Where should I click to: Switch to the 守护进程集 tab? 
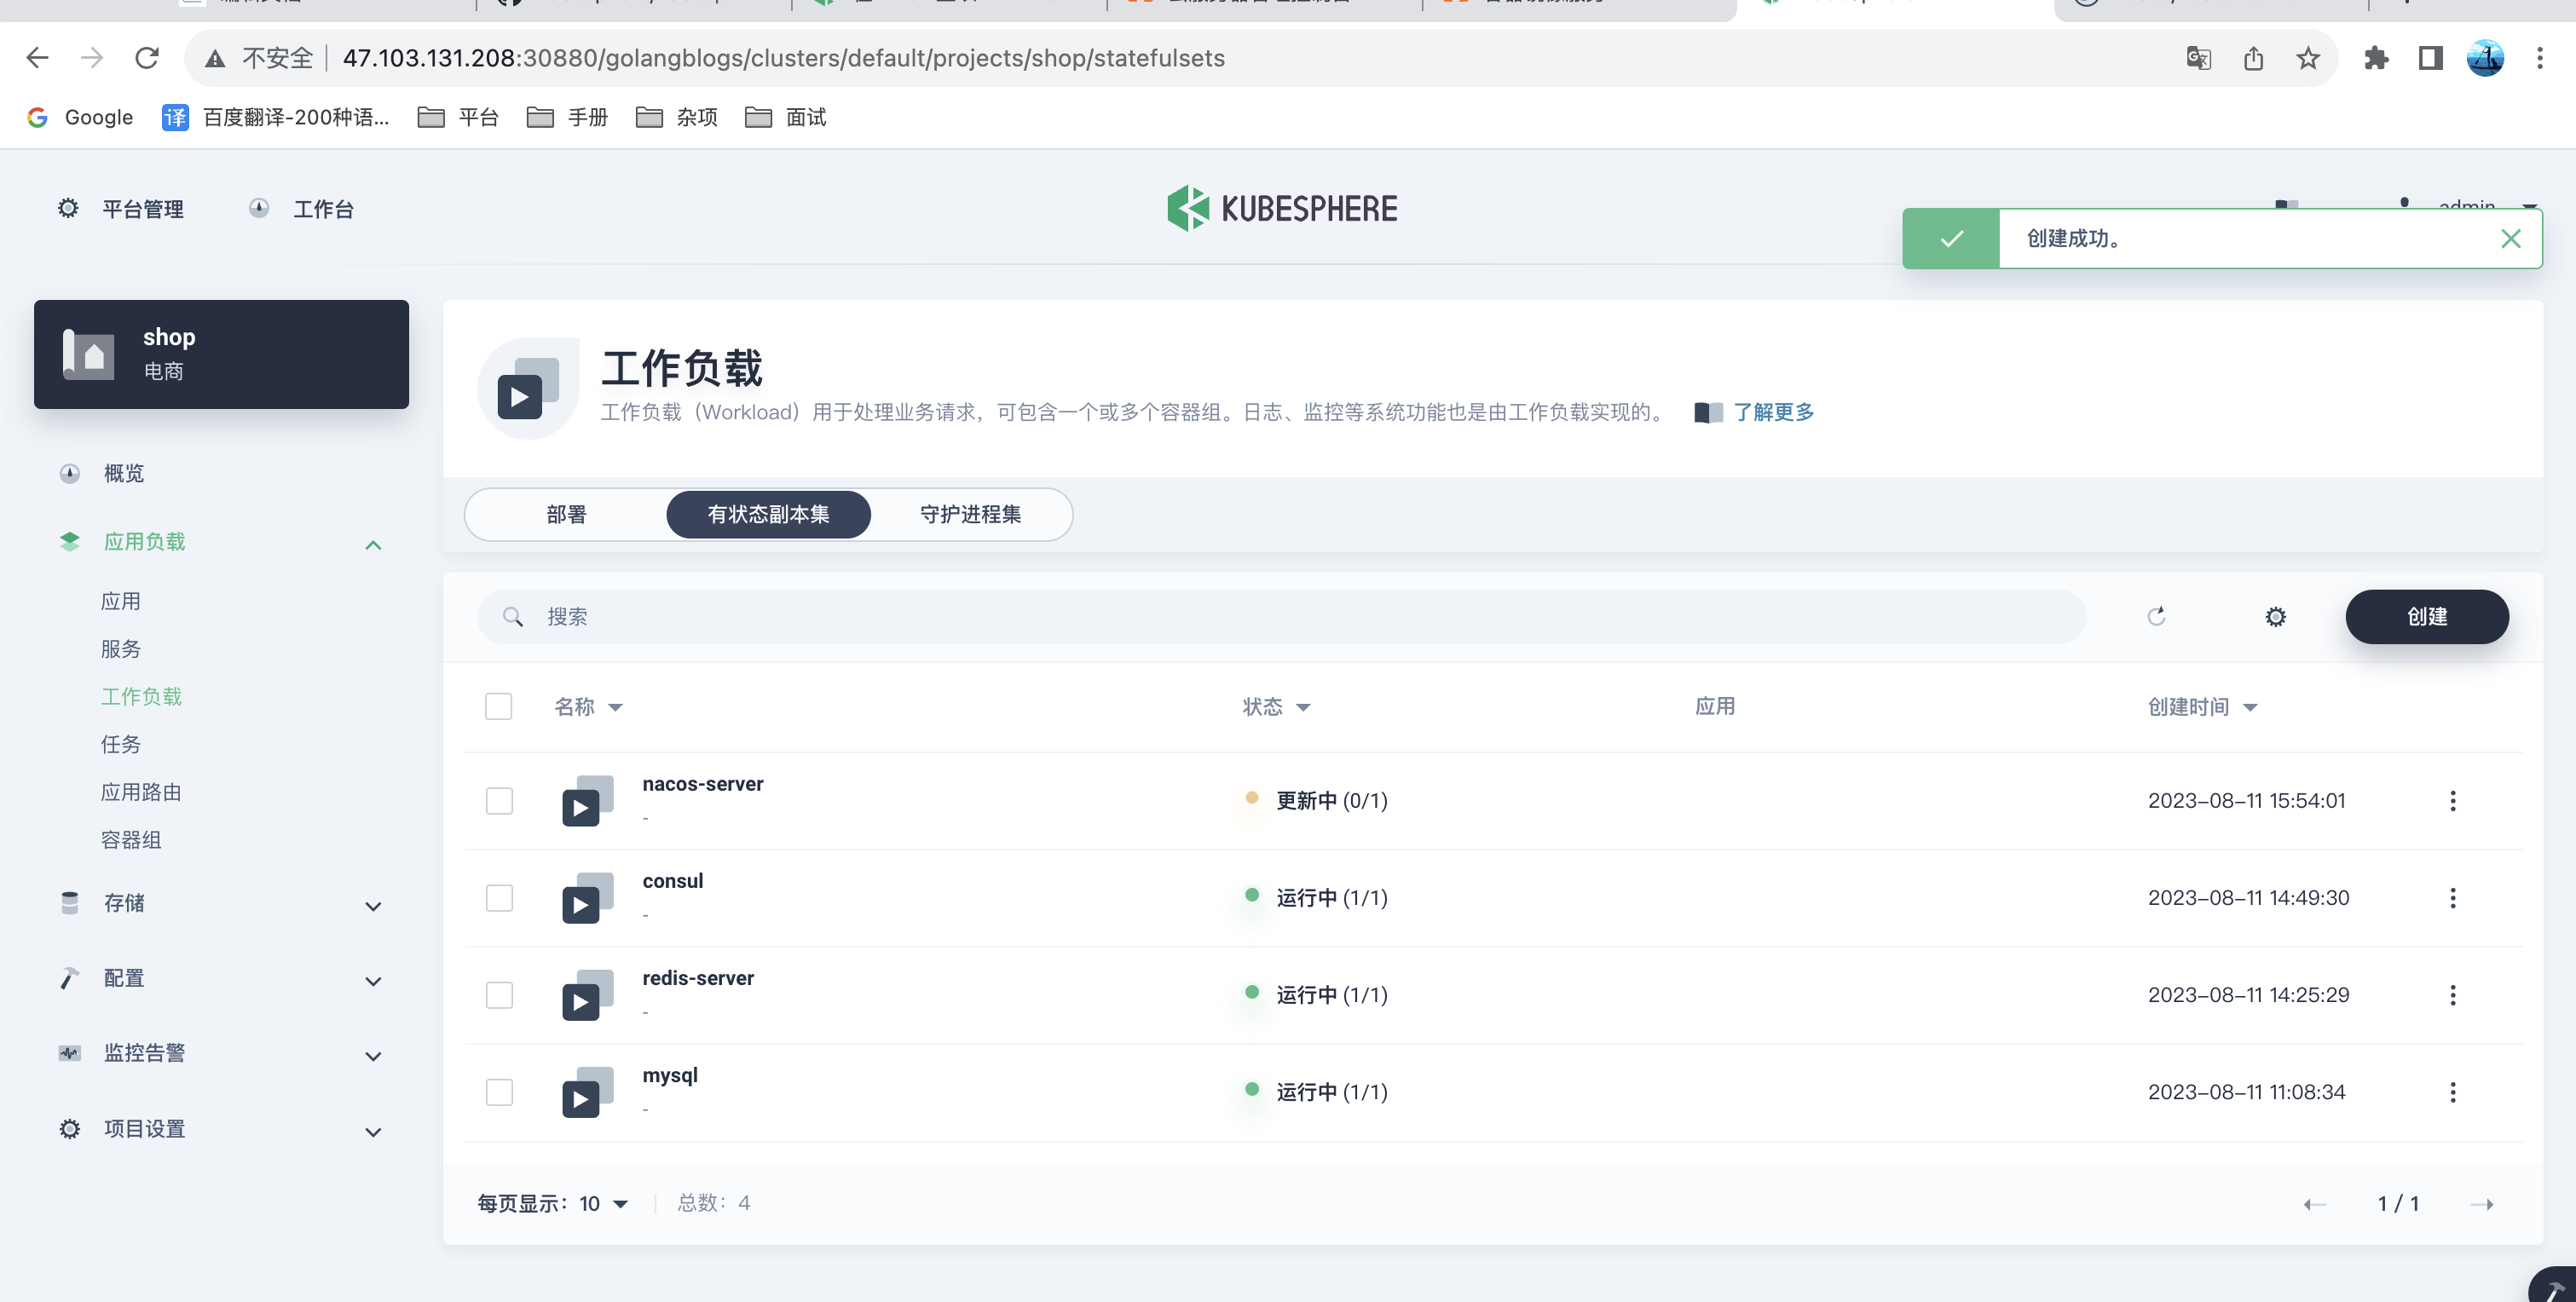click(x=970, y=514)
